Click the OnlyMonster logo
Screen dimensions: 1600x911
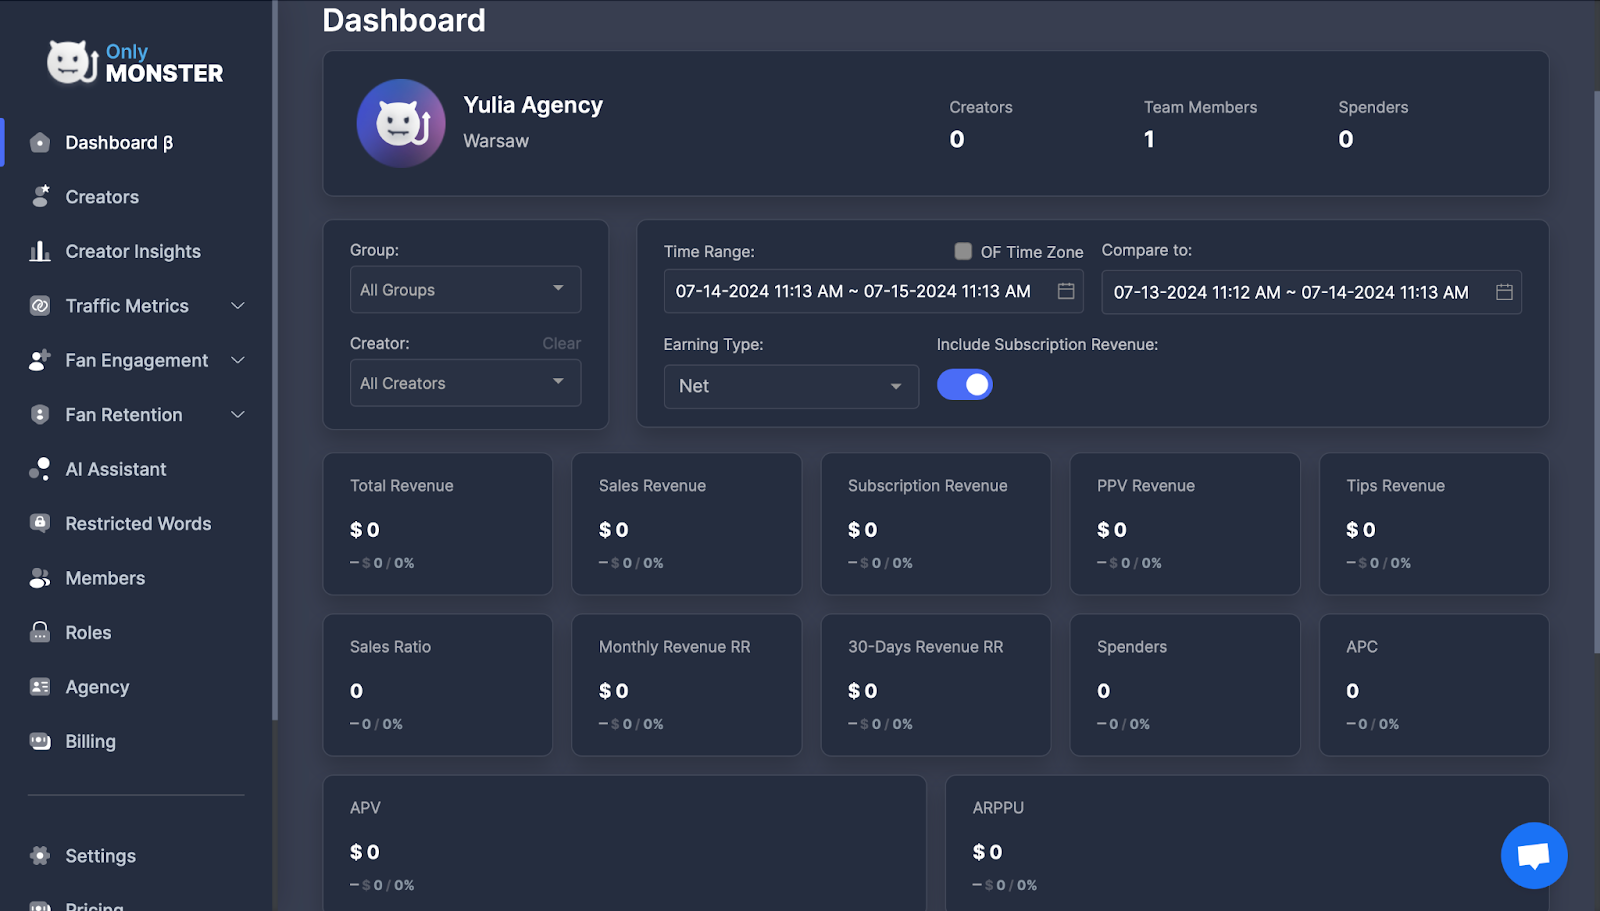pyautogui.click(x=135, y=63)
